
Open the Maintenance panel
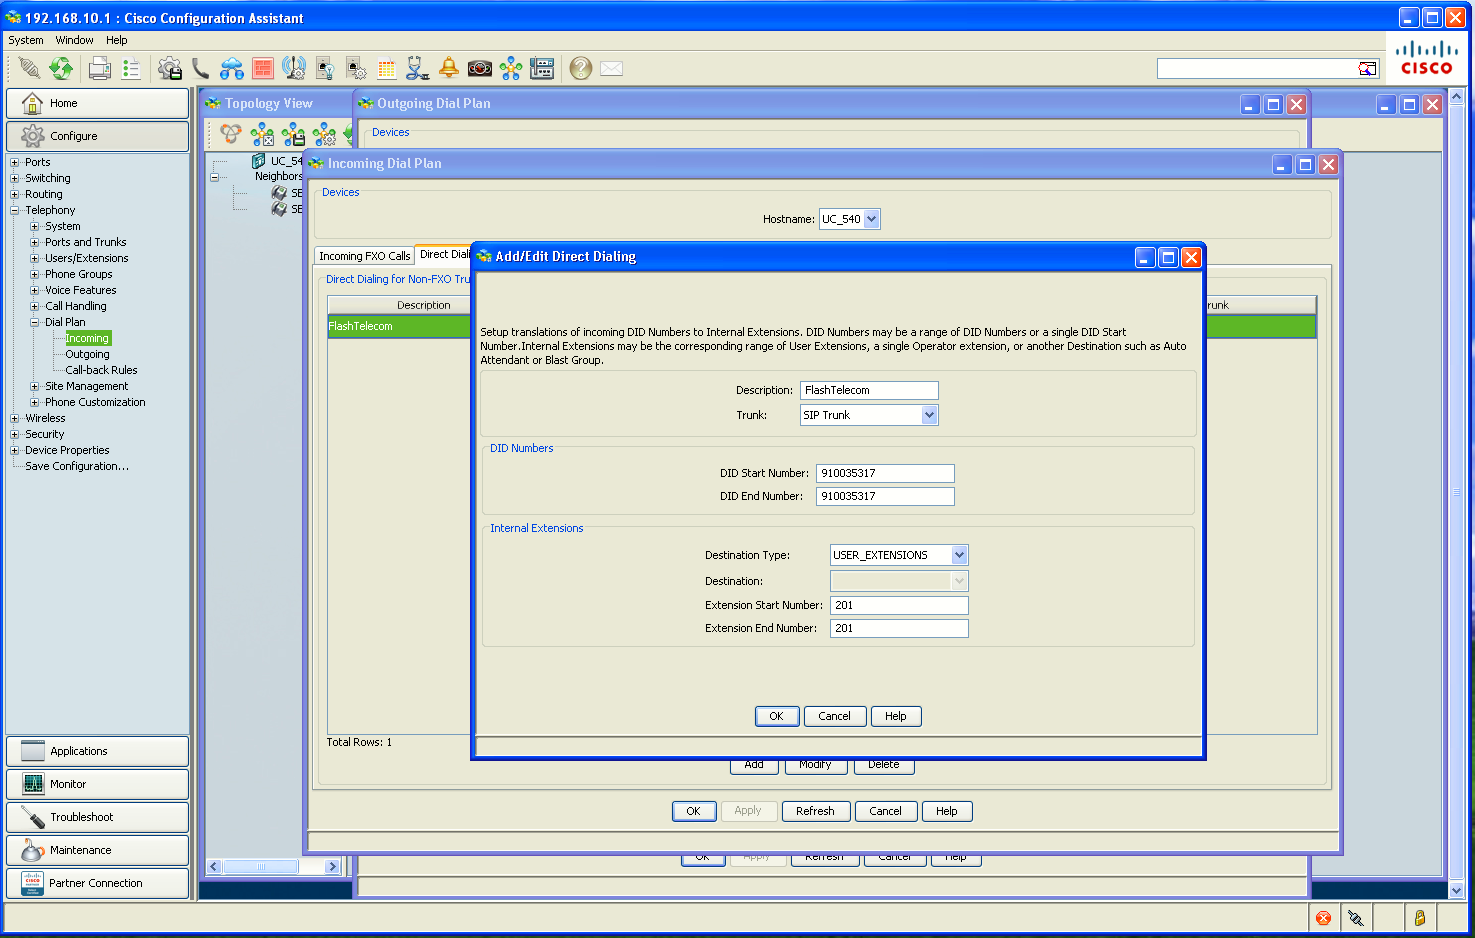click(98, 850)
